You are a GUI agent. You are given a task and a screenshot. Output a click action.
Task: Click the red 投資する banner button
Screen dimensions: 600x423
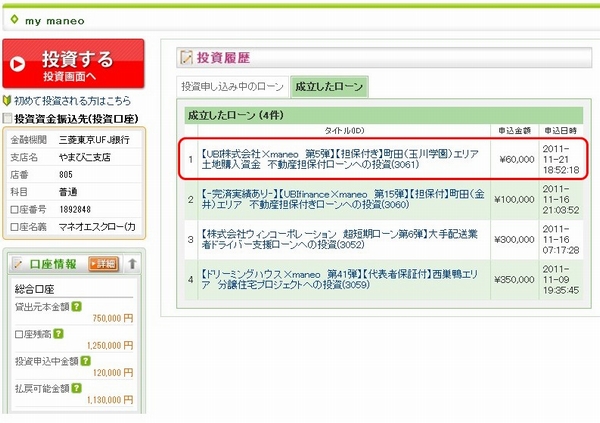point(73,64)
